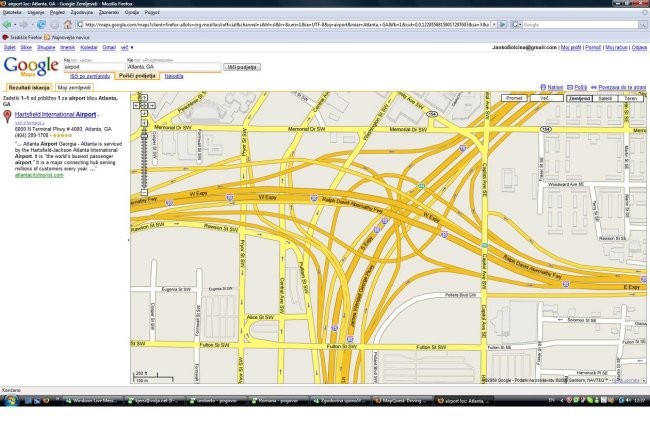This screenshot has width=650, height=446.
Task: Go back with the green back arrow
Action: [x=7, y=25]
